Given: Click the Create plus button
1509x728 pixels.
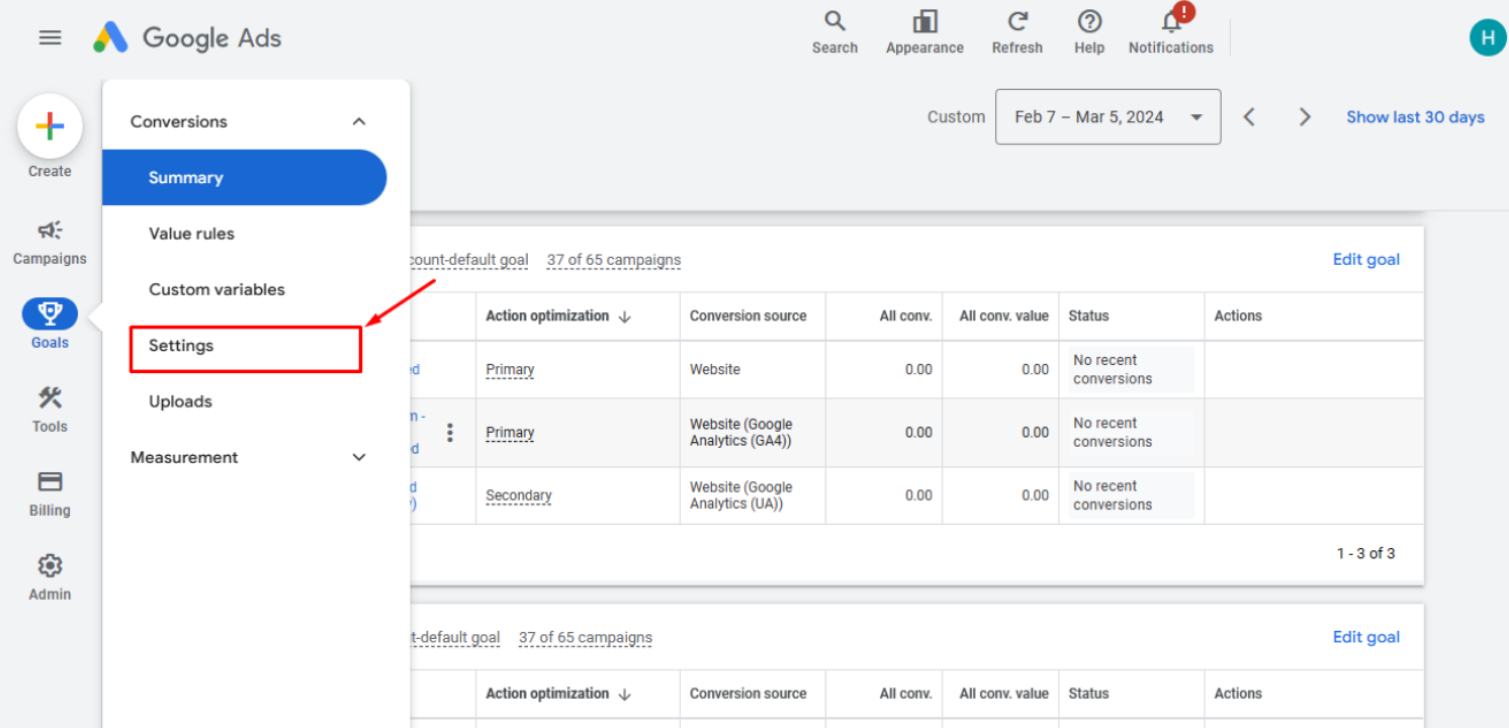Looking at the screenshot, I should coord(50,127).
